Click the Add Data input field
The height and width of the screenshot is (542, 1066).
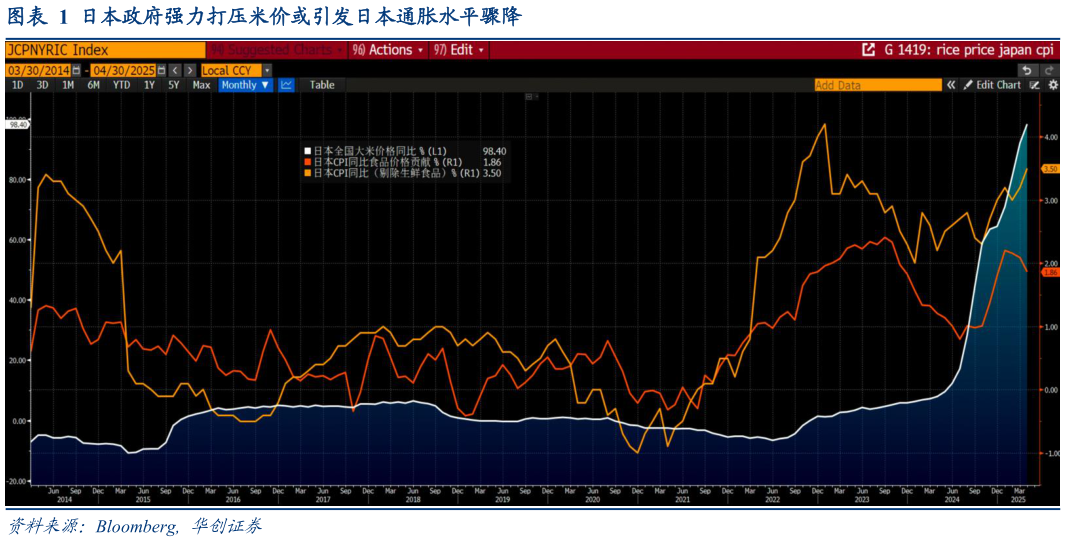pyautogui.click(x=877, y=85)
